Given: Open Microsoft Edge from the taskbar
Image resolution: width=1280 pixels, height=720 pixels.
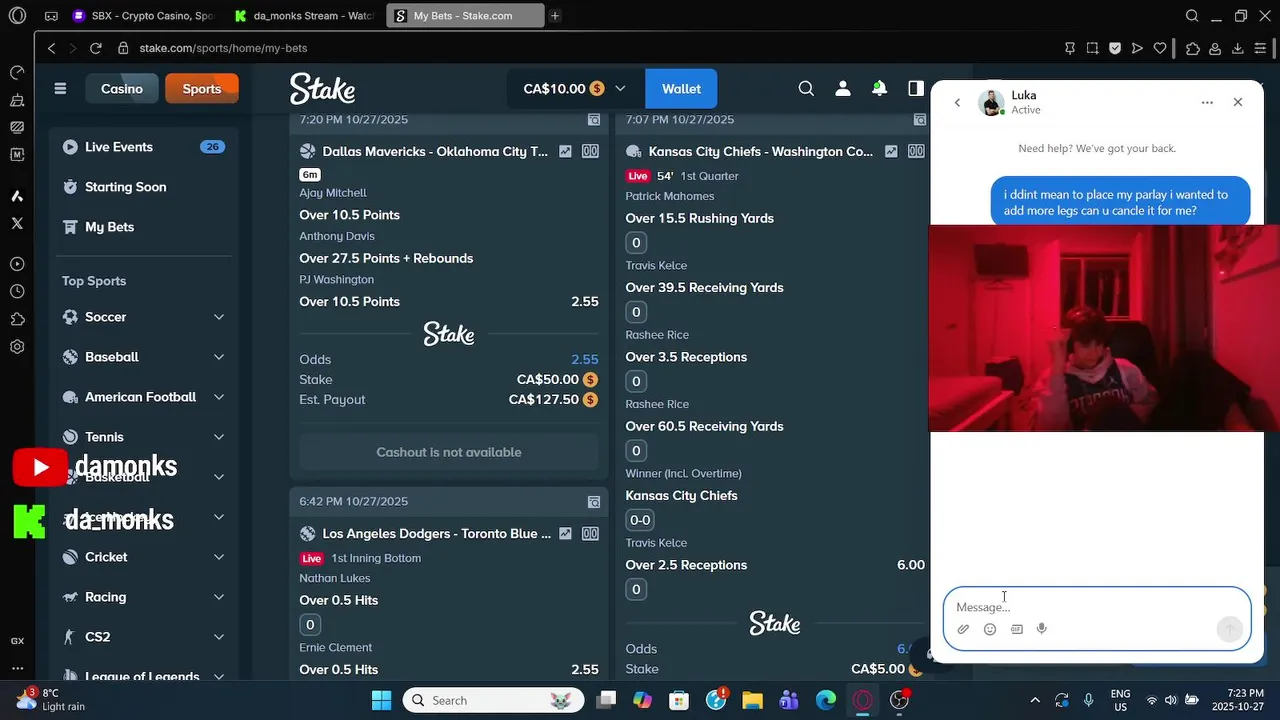Looking at the screenshot, I should (x=826, y=700).
